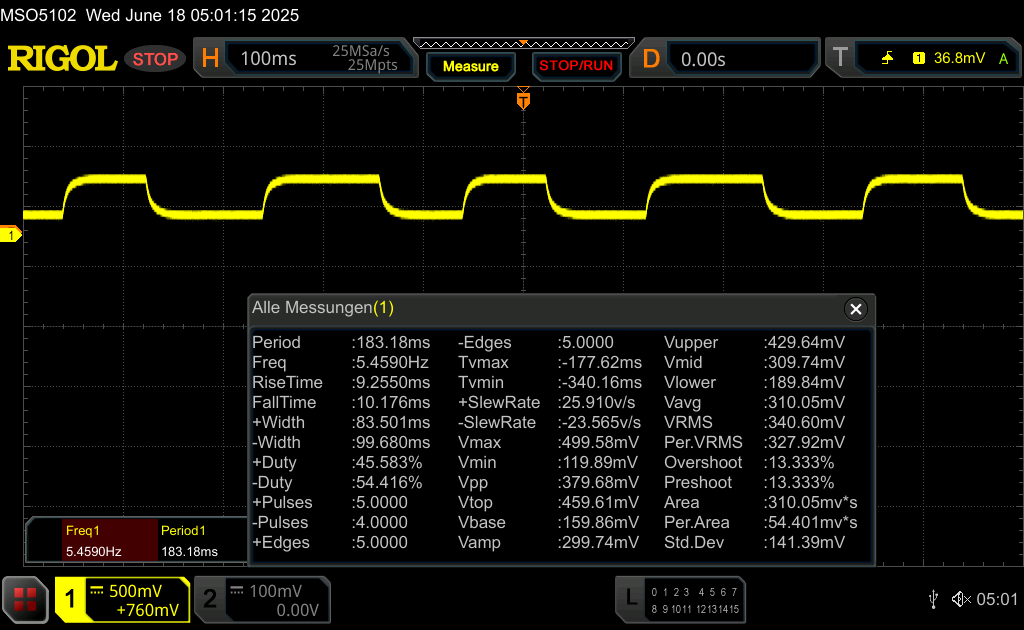This screenshot has width=1024, height=630.
Task: Click the Period 183.18ms measurement row
Action: (x=341, y=342)
